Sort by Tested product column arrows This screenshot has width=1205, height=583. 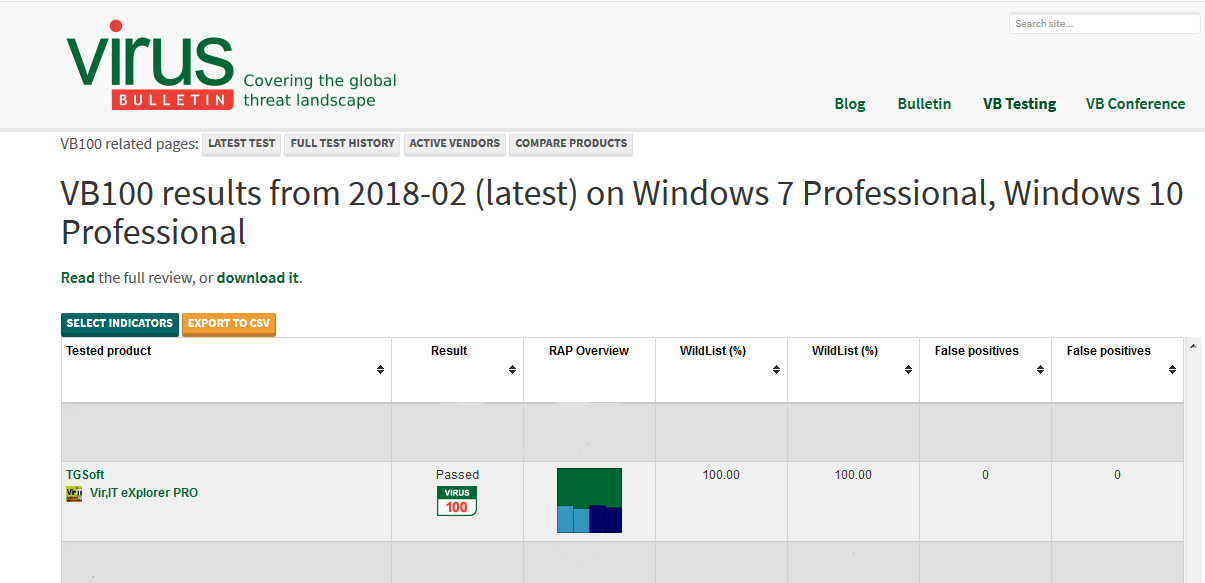coord(380,370)
